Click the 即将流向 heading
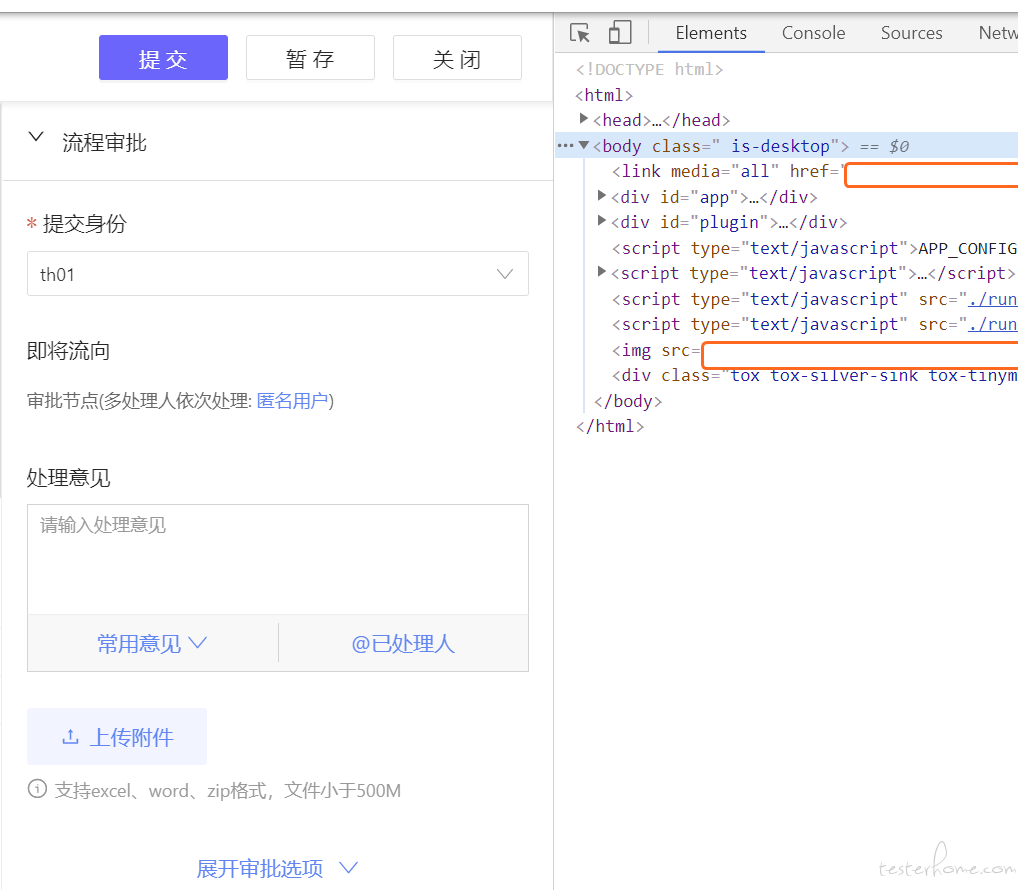Image resolution: width=1018 pixels, height=890 pixels. [x=68, y=351]
